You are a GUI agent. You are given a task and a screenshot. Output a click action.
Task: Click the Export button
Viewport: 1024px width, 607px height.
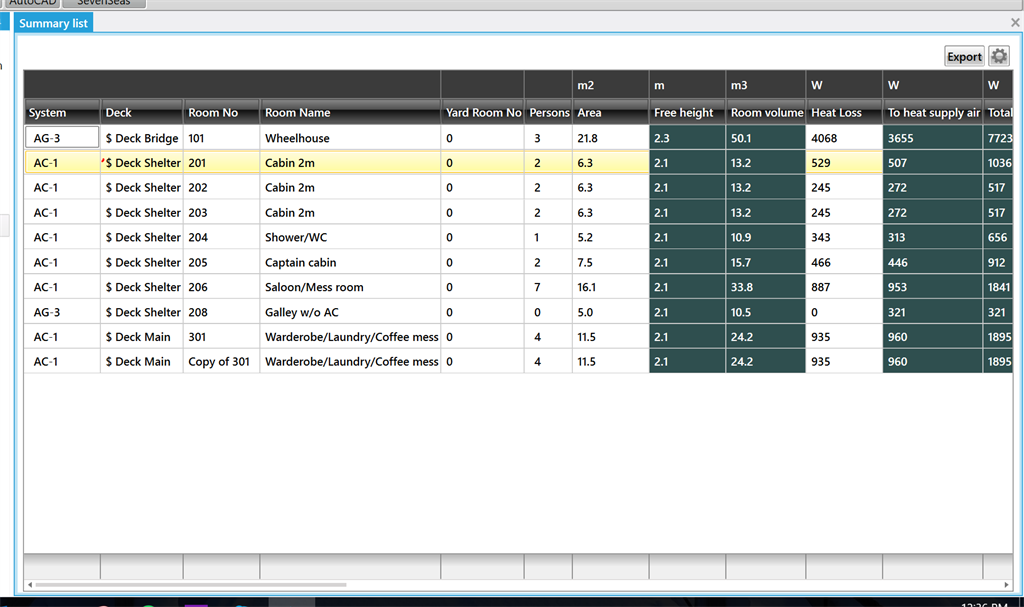pos(964,56)
